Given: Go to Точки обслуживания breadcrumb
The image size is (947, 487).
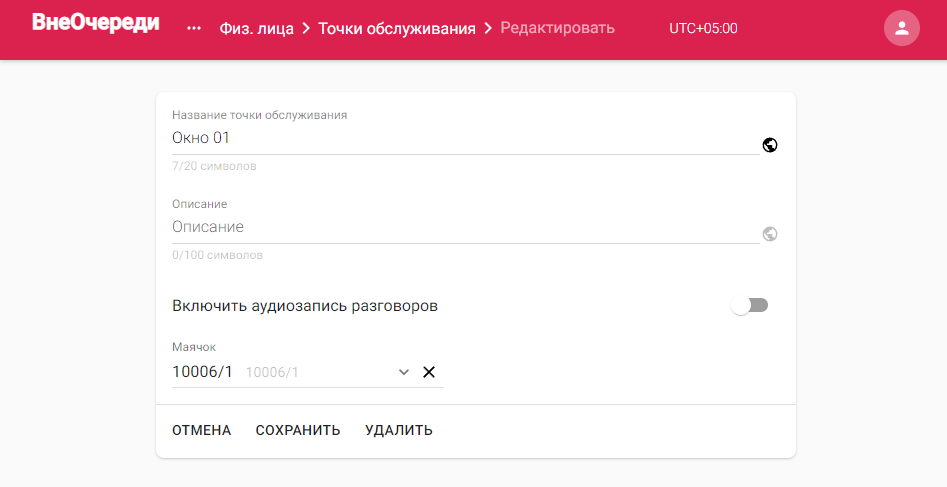Looking at the screenshot, I should tap(397, 28).
